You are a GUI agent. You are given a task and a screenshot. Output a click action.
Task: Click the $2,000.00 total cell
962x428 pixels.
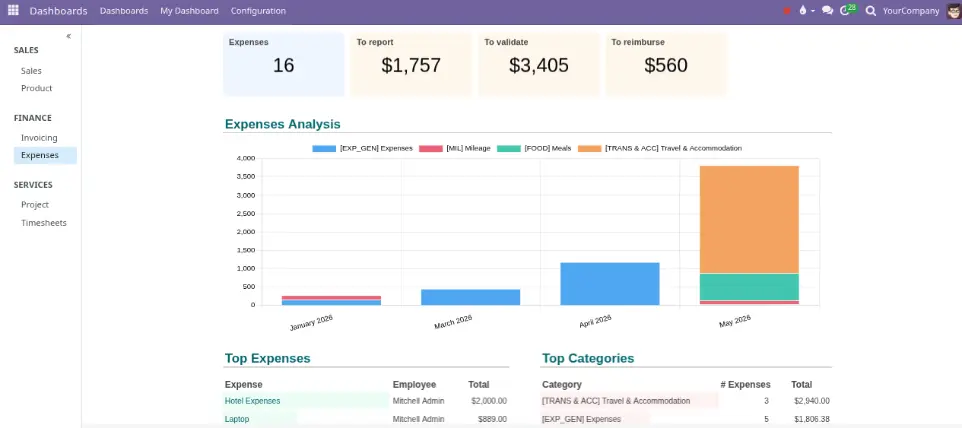[489, 401]
